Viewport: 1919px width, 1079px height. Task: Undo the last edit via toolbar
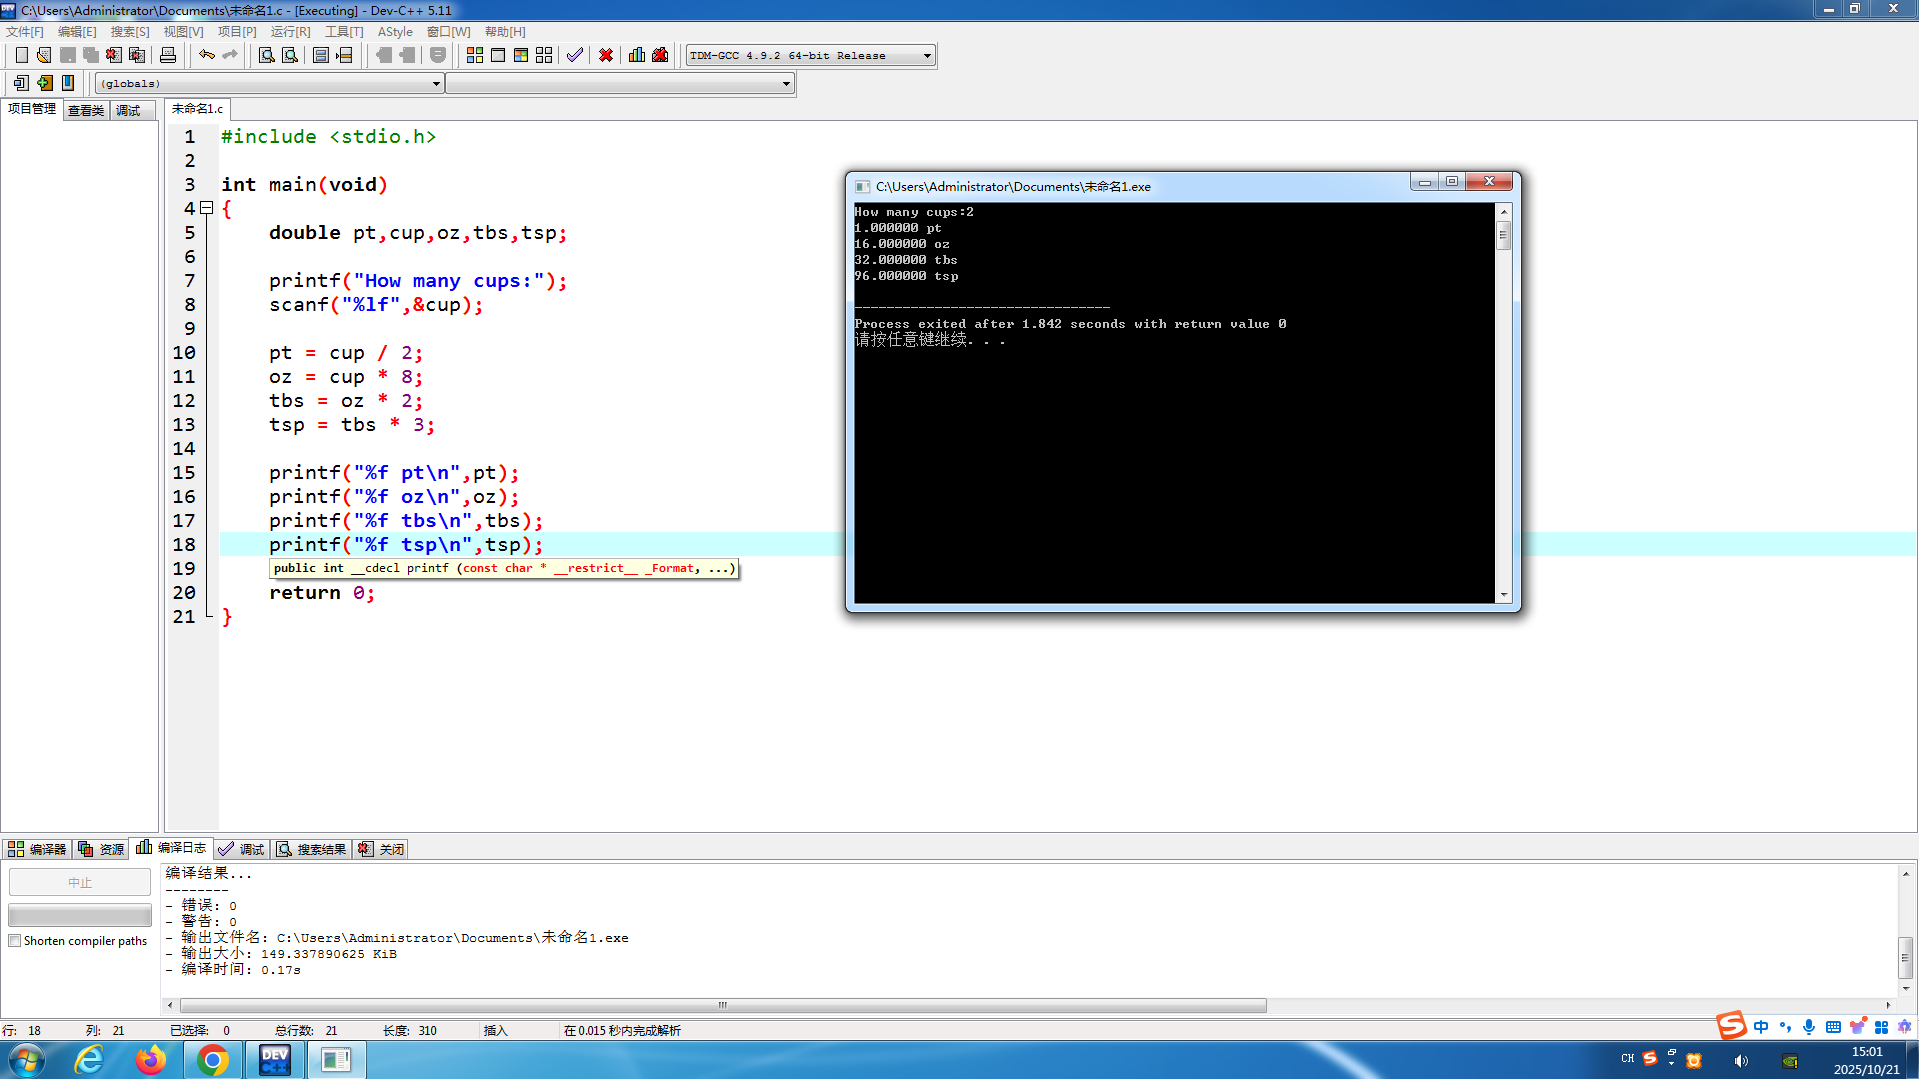[x=207, y=55]
